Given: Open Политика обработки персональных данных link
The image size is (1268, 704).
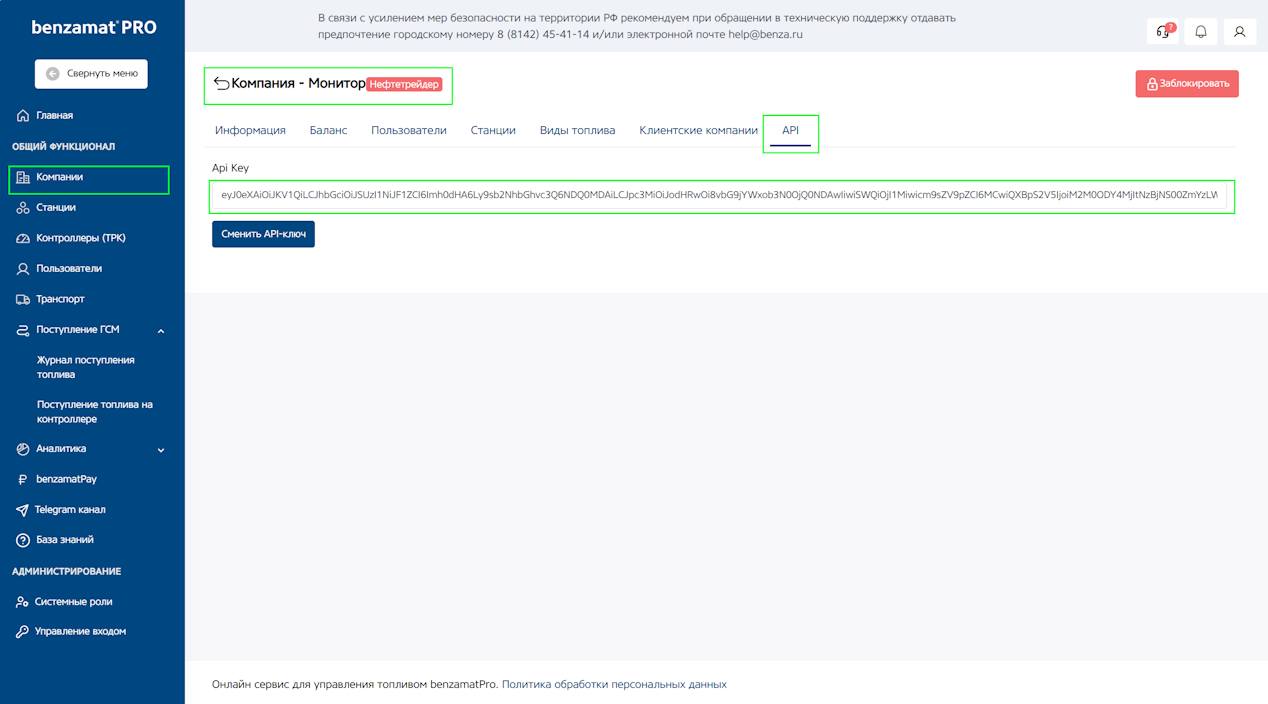Looking at the screenshot, I should point(614,685).
